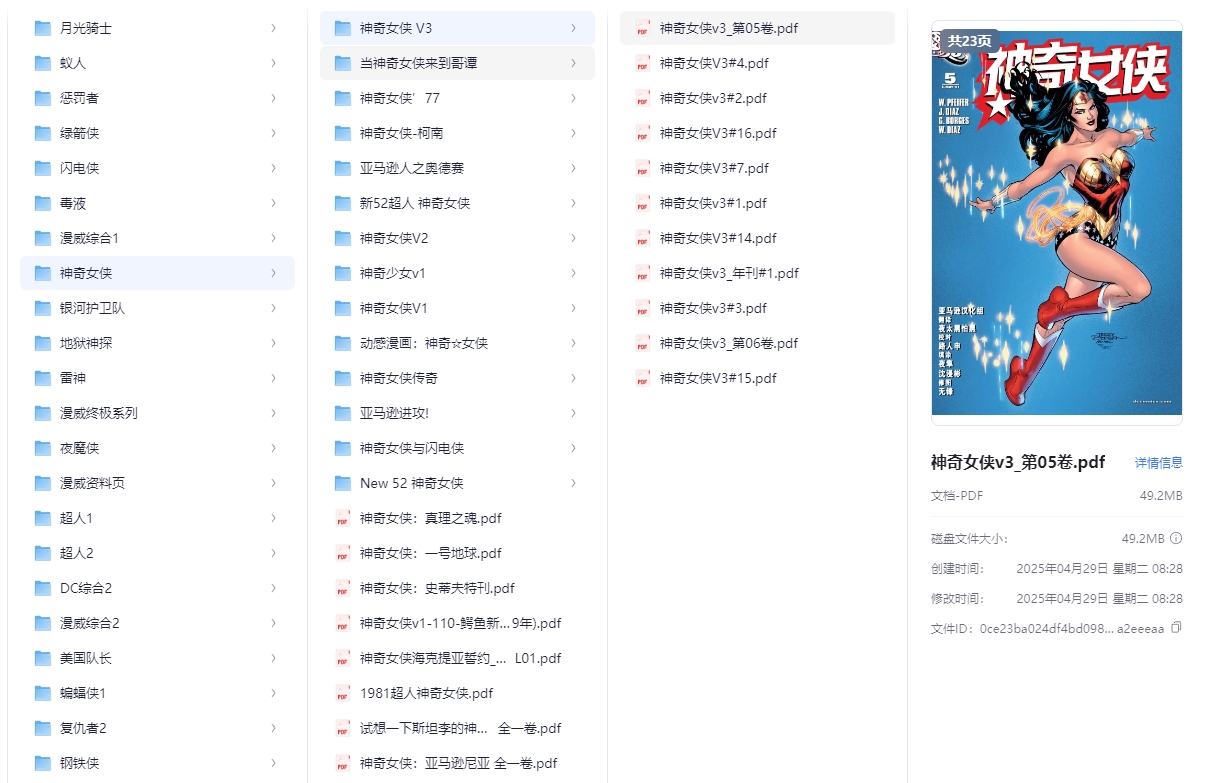Open the 超人2 folder
This screenshot has height=783, width=1206.
tap(157, 553)
